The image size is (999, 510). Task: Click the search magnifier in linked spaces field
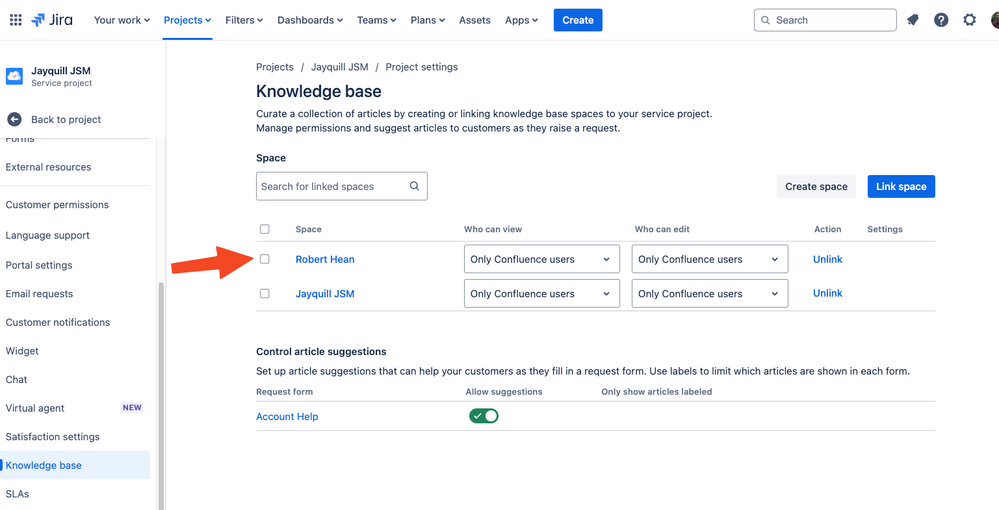pos(414,186)
